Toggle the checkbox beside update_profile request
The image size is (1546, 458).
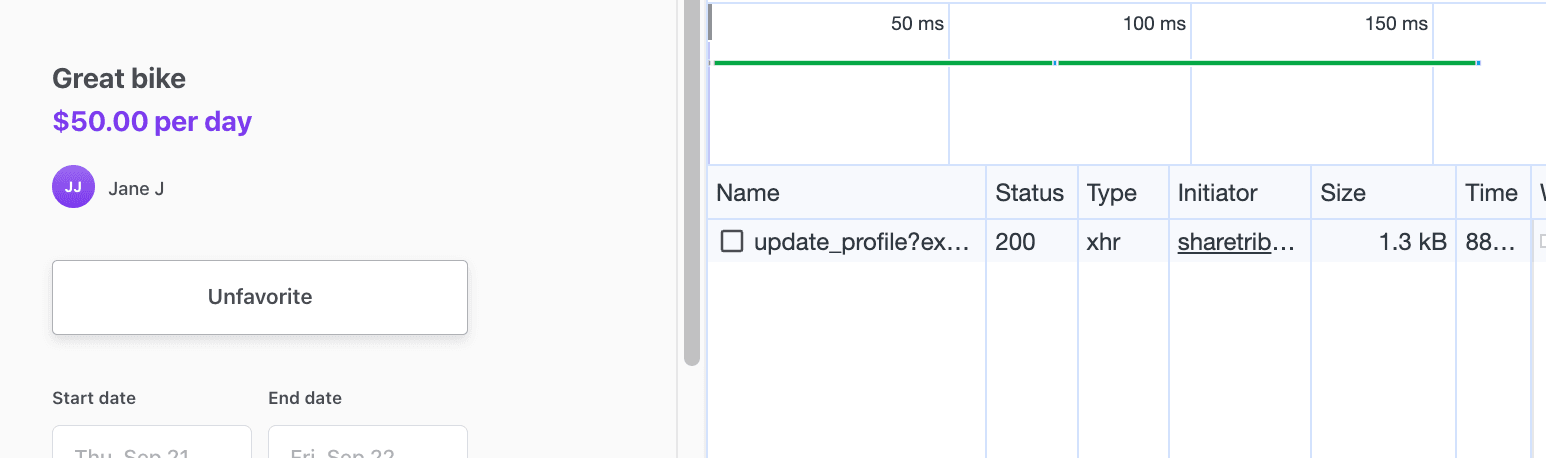coord(732,241)
